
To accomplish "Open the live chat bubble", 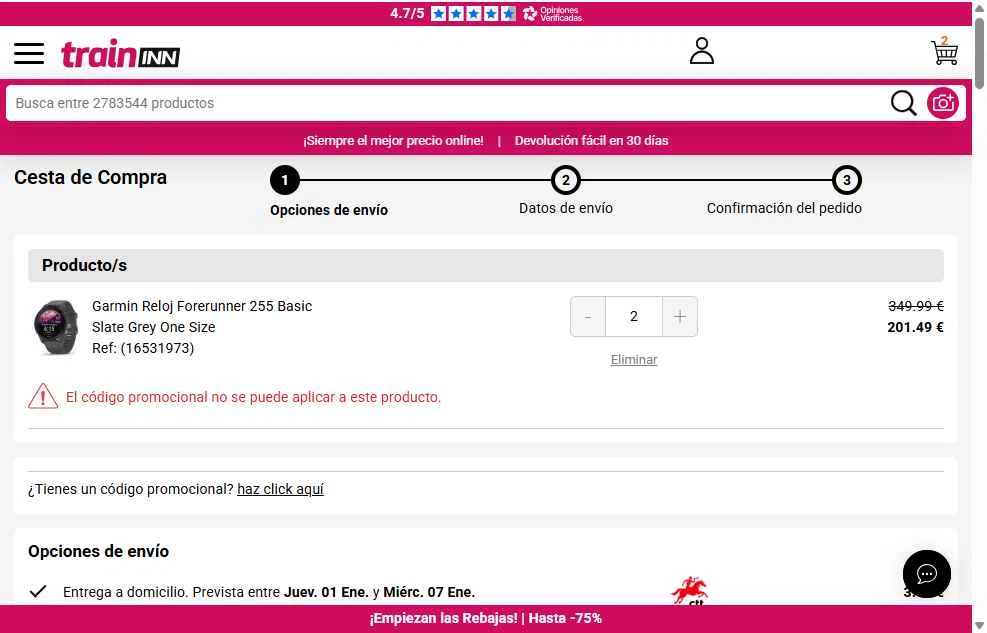I will click(926, 574).
